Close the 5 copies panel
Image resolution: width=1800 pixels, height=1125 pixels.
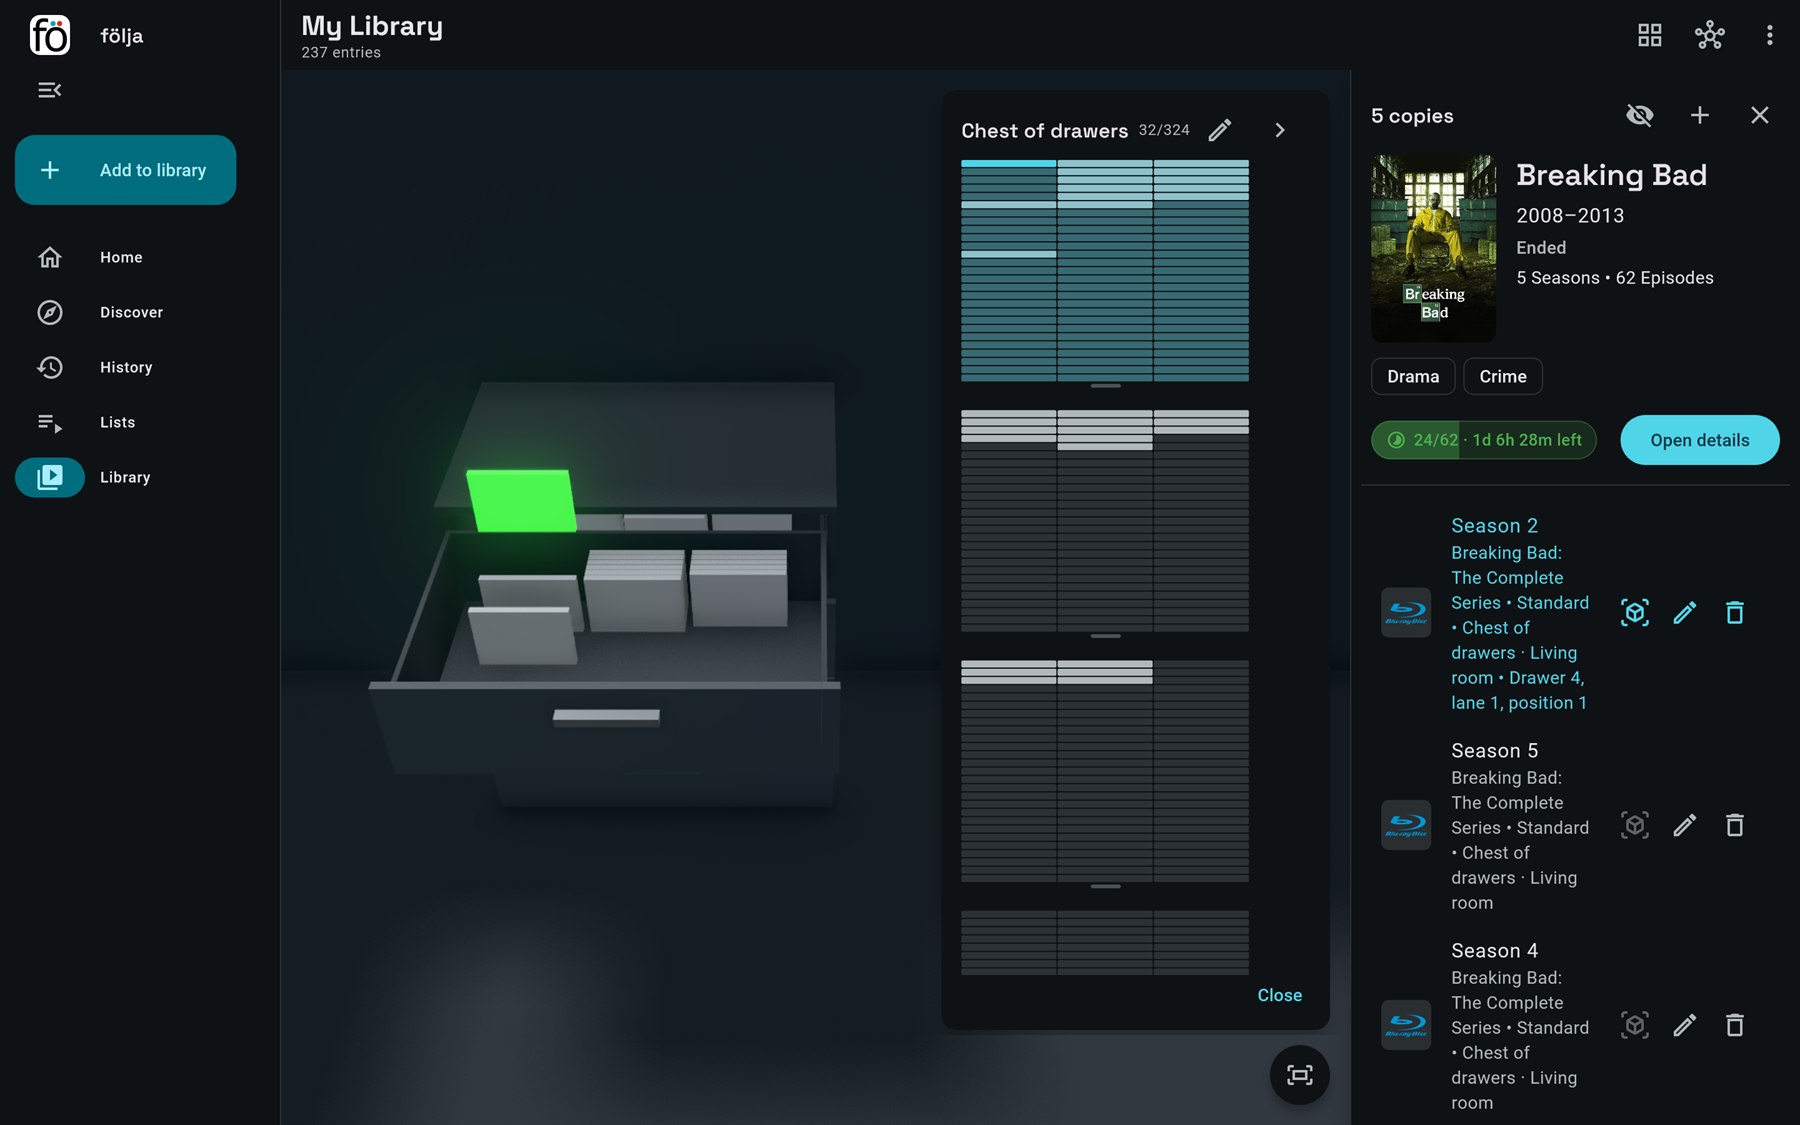click(1760, 115)
